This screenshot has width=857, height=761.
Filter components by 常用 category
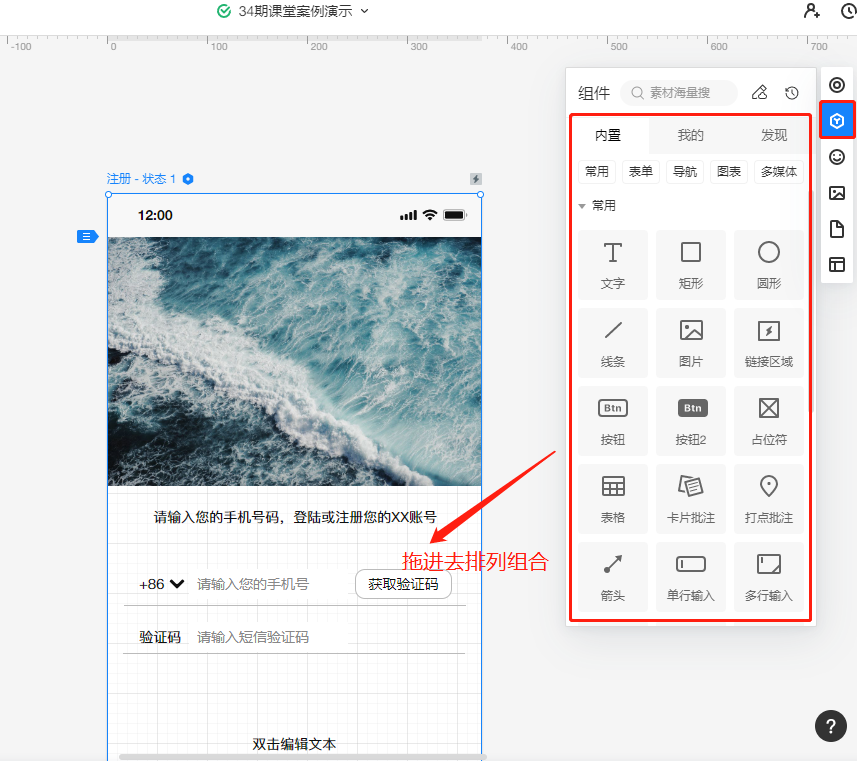click(x=597, y=172)
